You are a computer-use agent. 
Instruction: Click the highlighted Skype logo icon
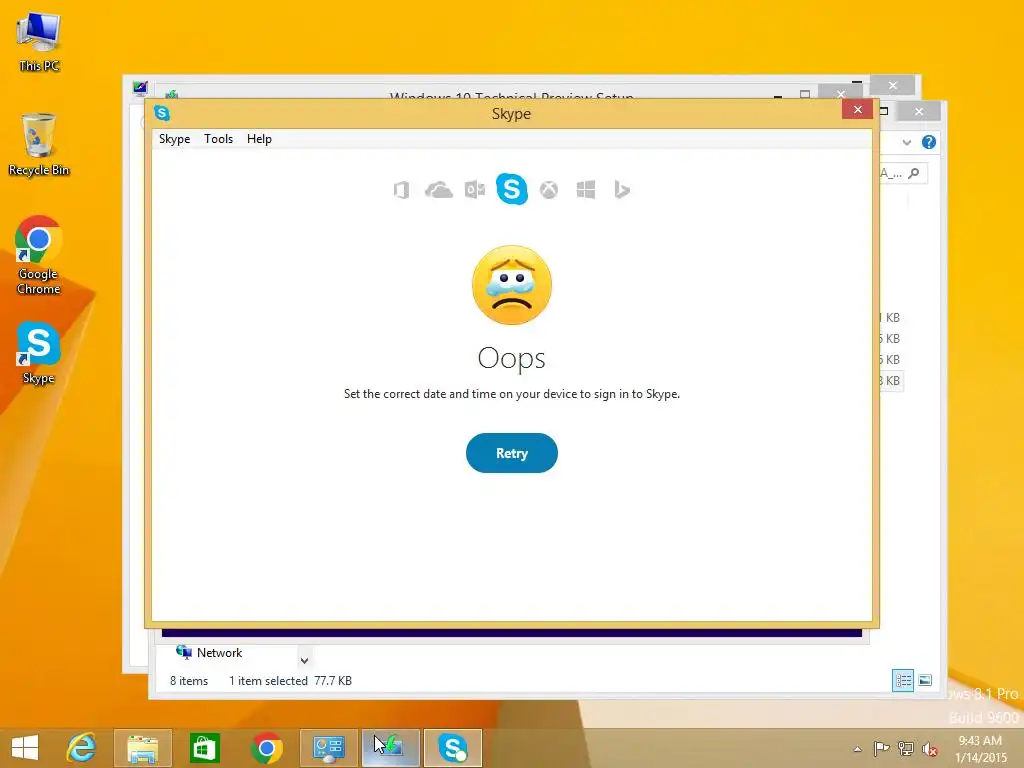(511, 189)
